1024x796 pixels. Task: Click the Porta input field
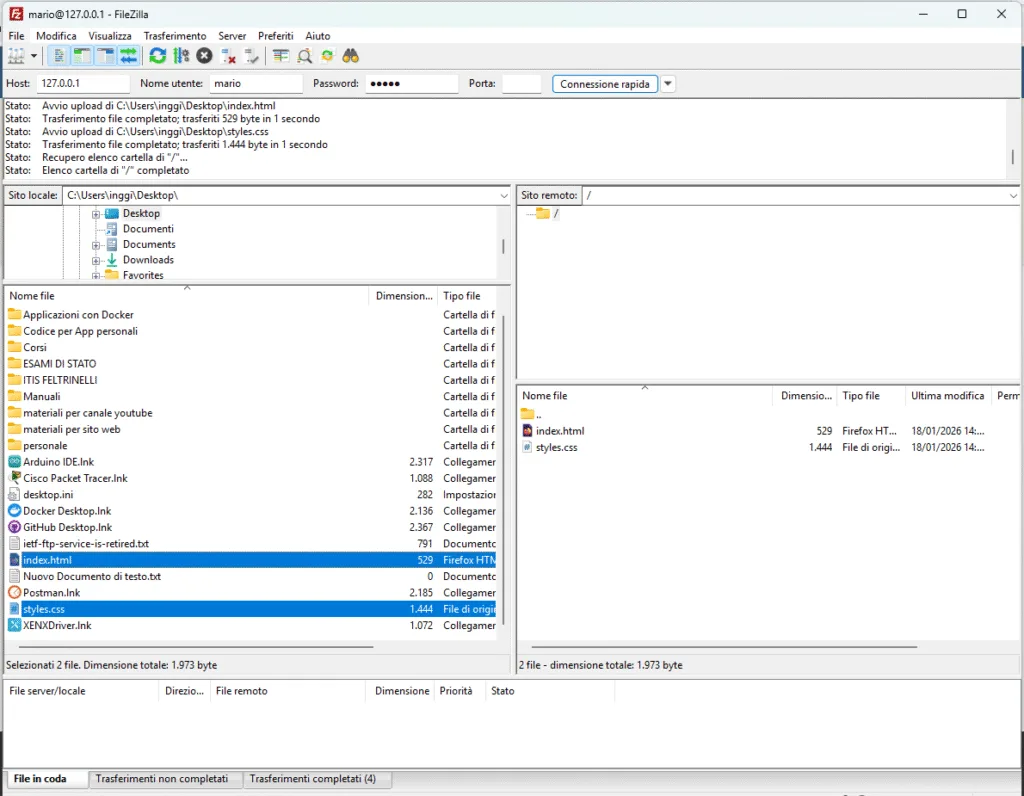[521, 84]
